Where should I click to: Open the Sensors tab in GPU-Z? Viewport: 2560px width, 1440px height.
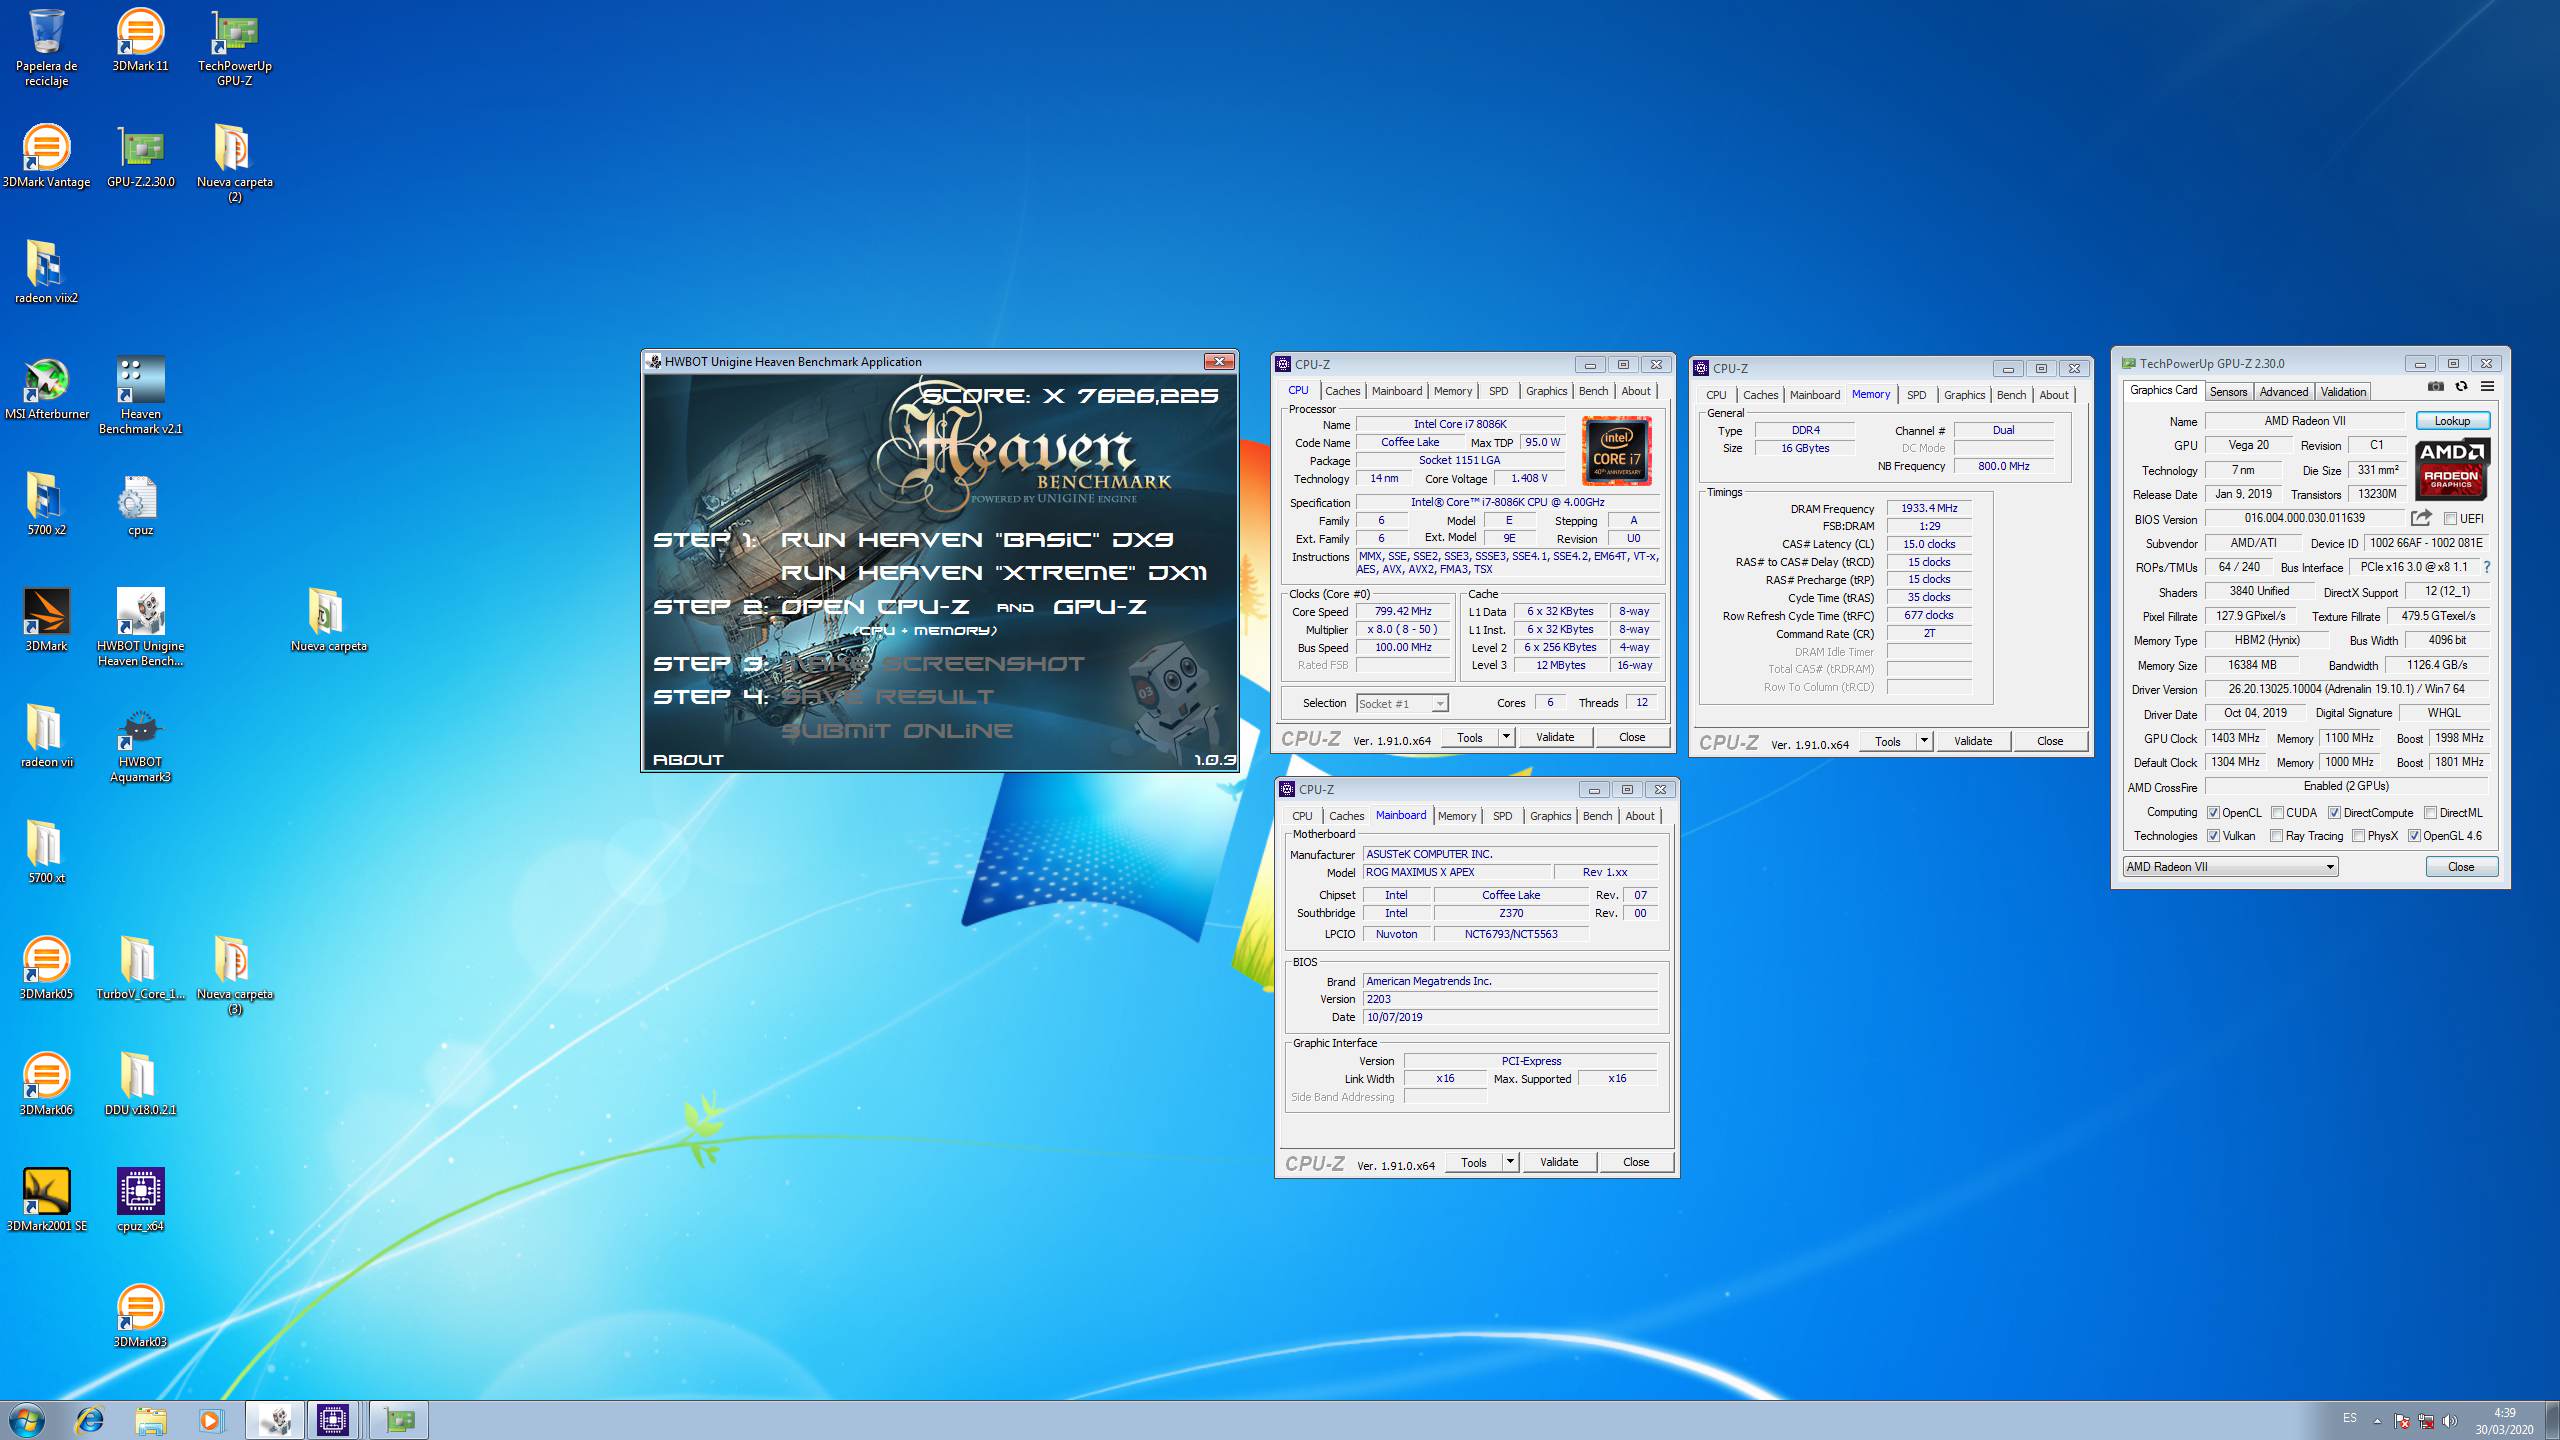pos(2228,392)
